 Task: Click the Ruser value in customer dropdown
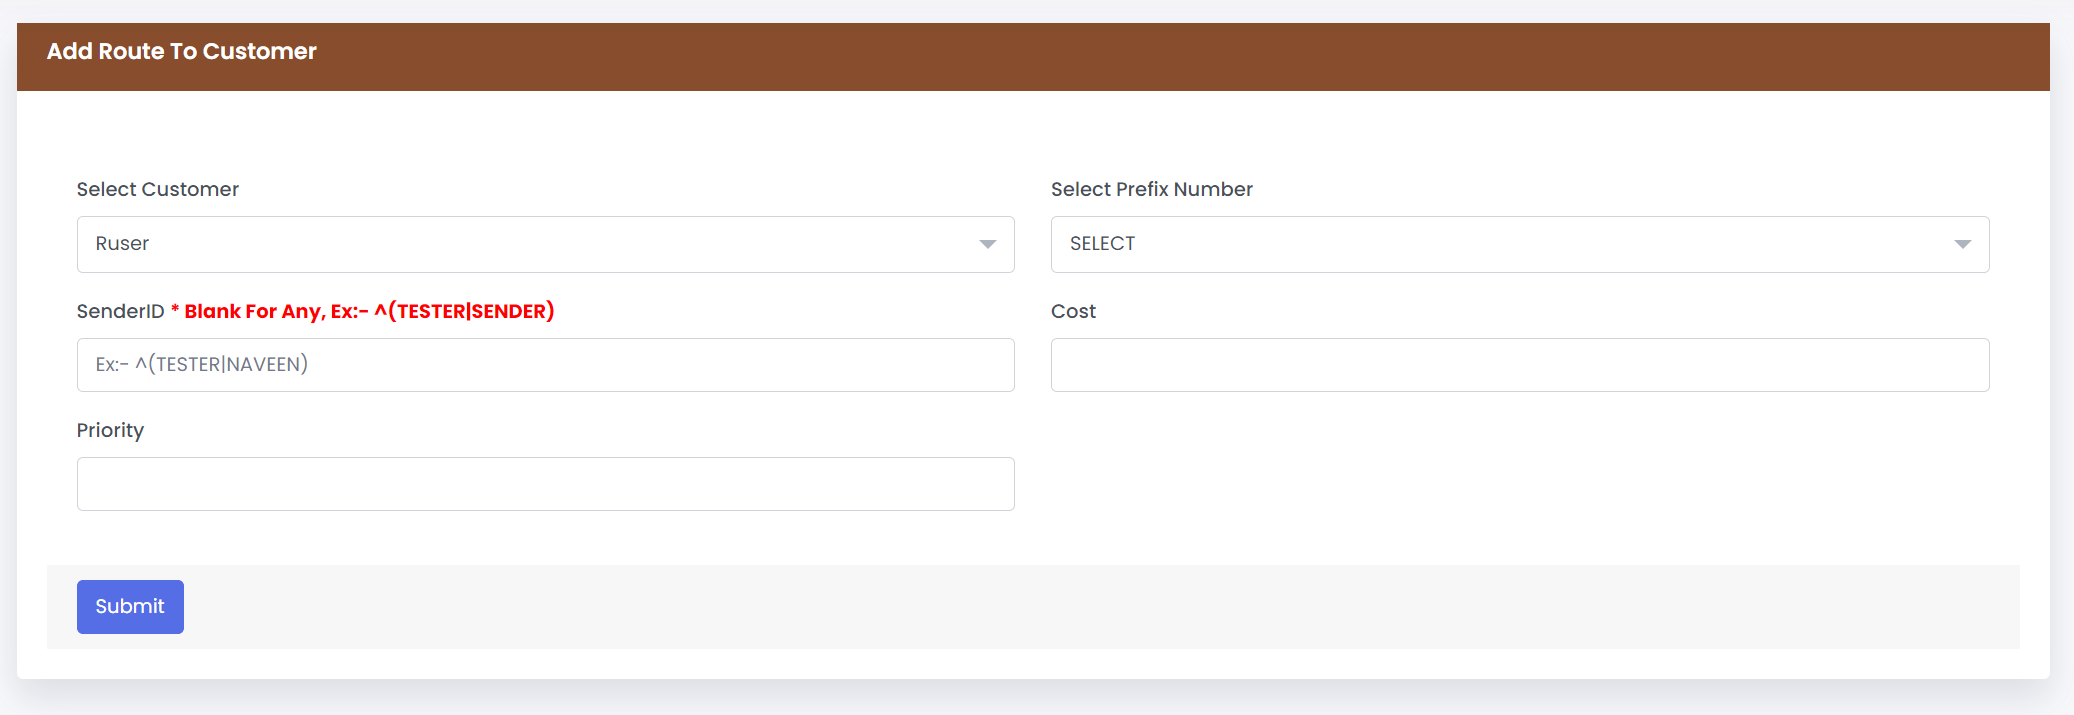pyautogui.click(x=122, y=244)
